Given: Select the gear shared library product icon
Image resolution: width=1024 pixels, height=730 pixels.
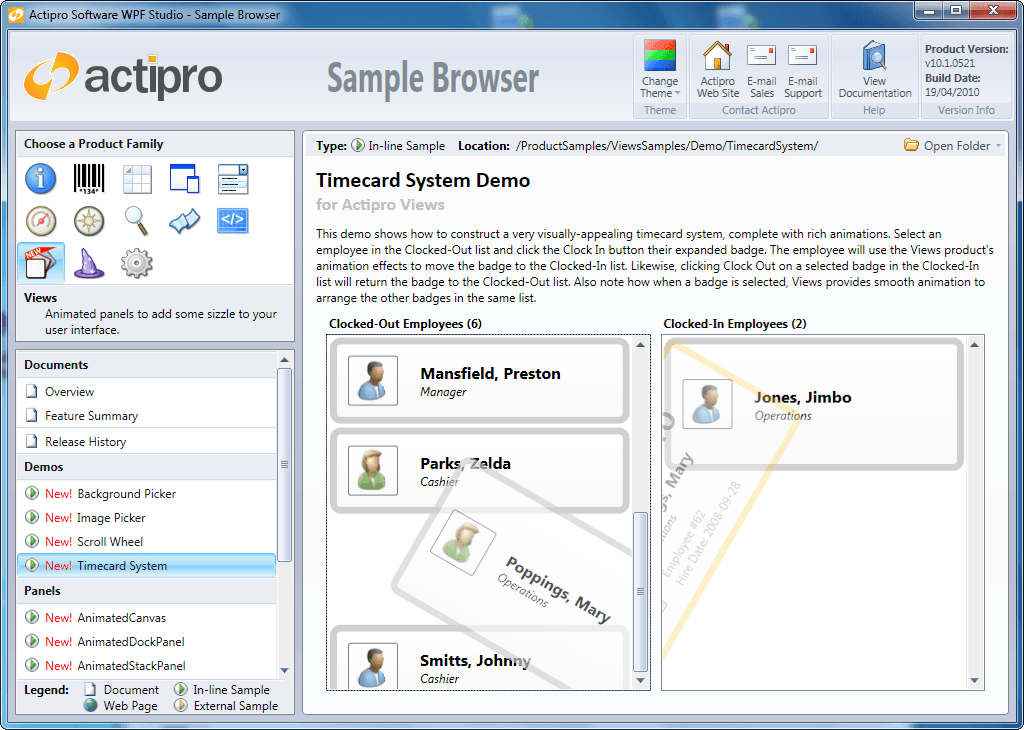Looking at the screenshot, I should [x=137, y=262].
